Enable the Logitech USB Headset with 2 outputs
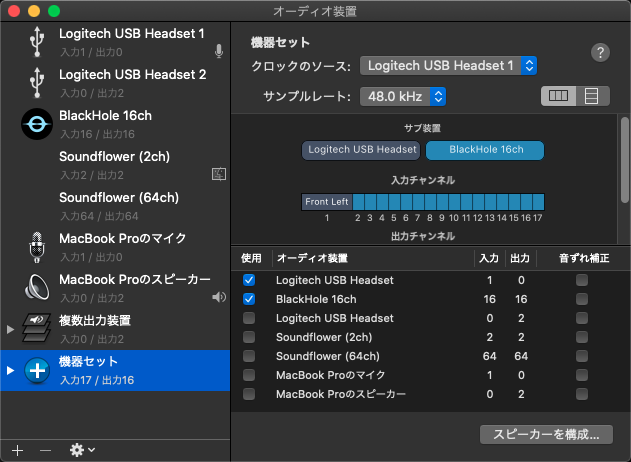 [x=249, y=318]
